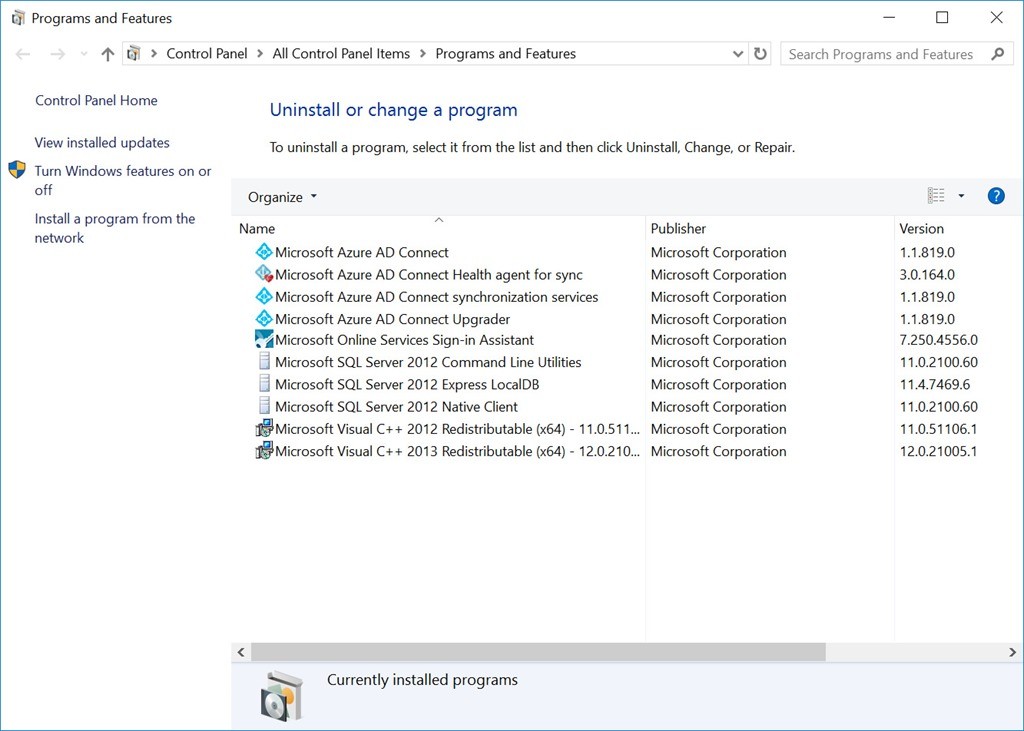Open Turn Windows features on or off
The image size is (1024, 731).
(x=123, y=180)
